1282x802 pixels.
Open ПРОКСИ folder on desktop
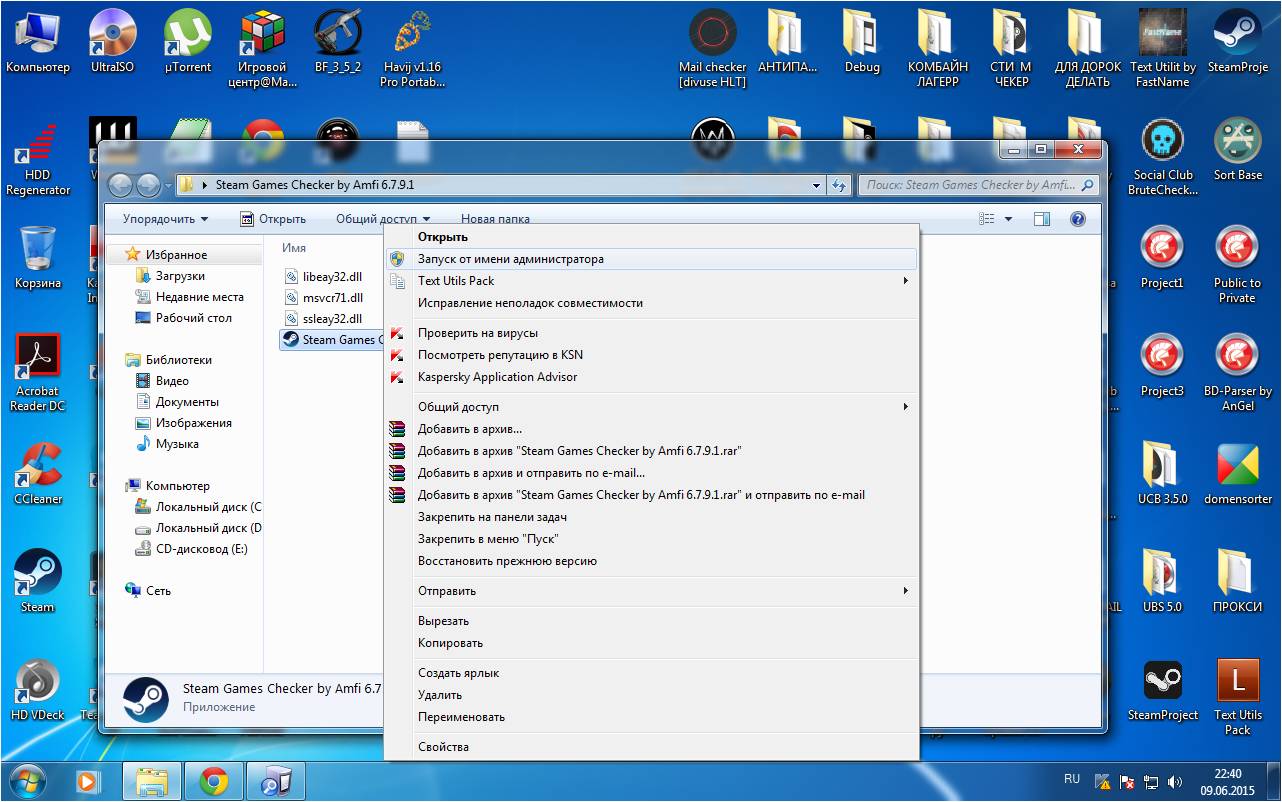click(x=1238, y=582)
